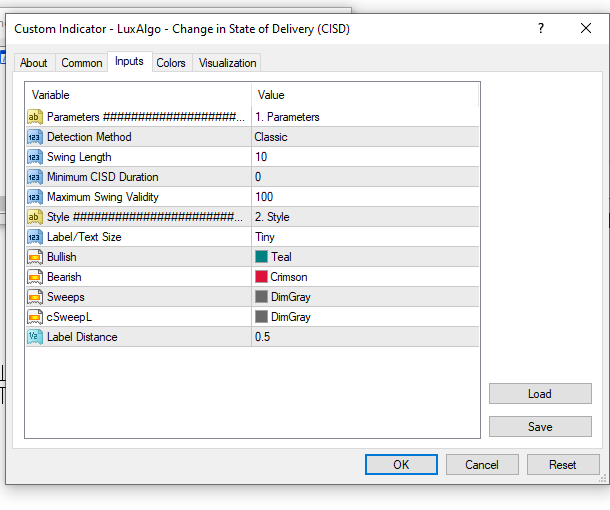
Task: Open the Label/Text Size value Tiny
Action: tap(365, 237)
